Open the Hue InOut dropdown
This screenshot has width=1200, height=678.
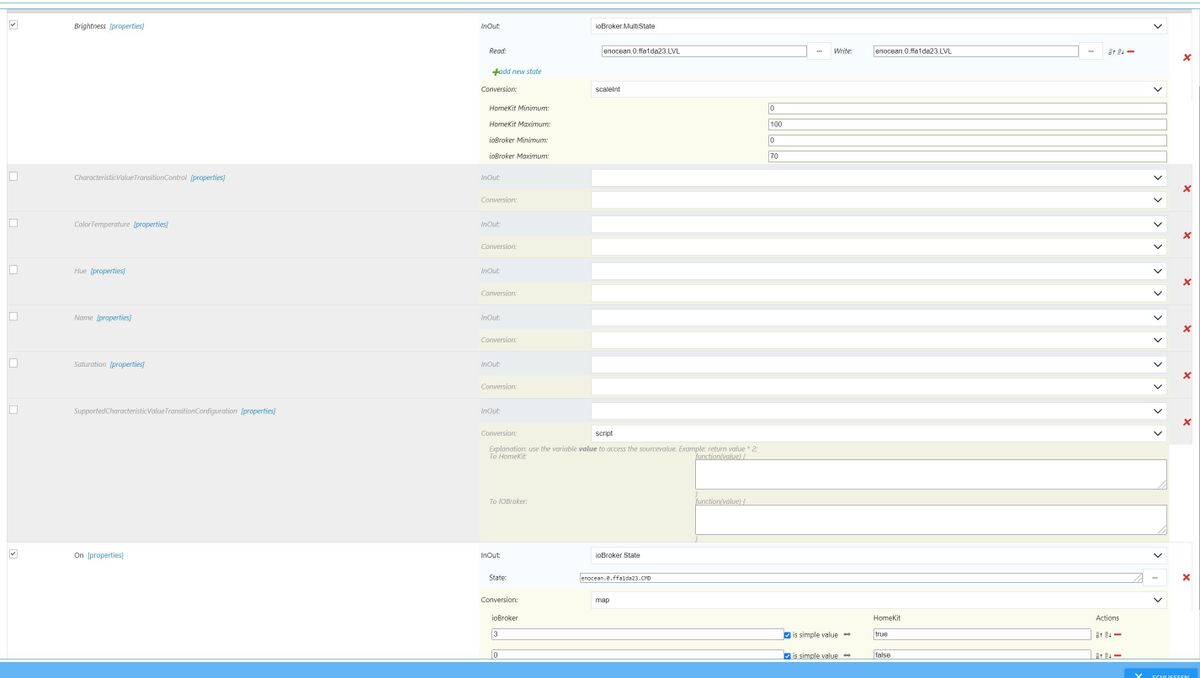pos(879,271)
